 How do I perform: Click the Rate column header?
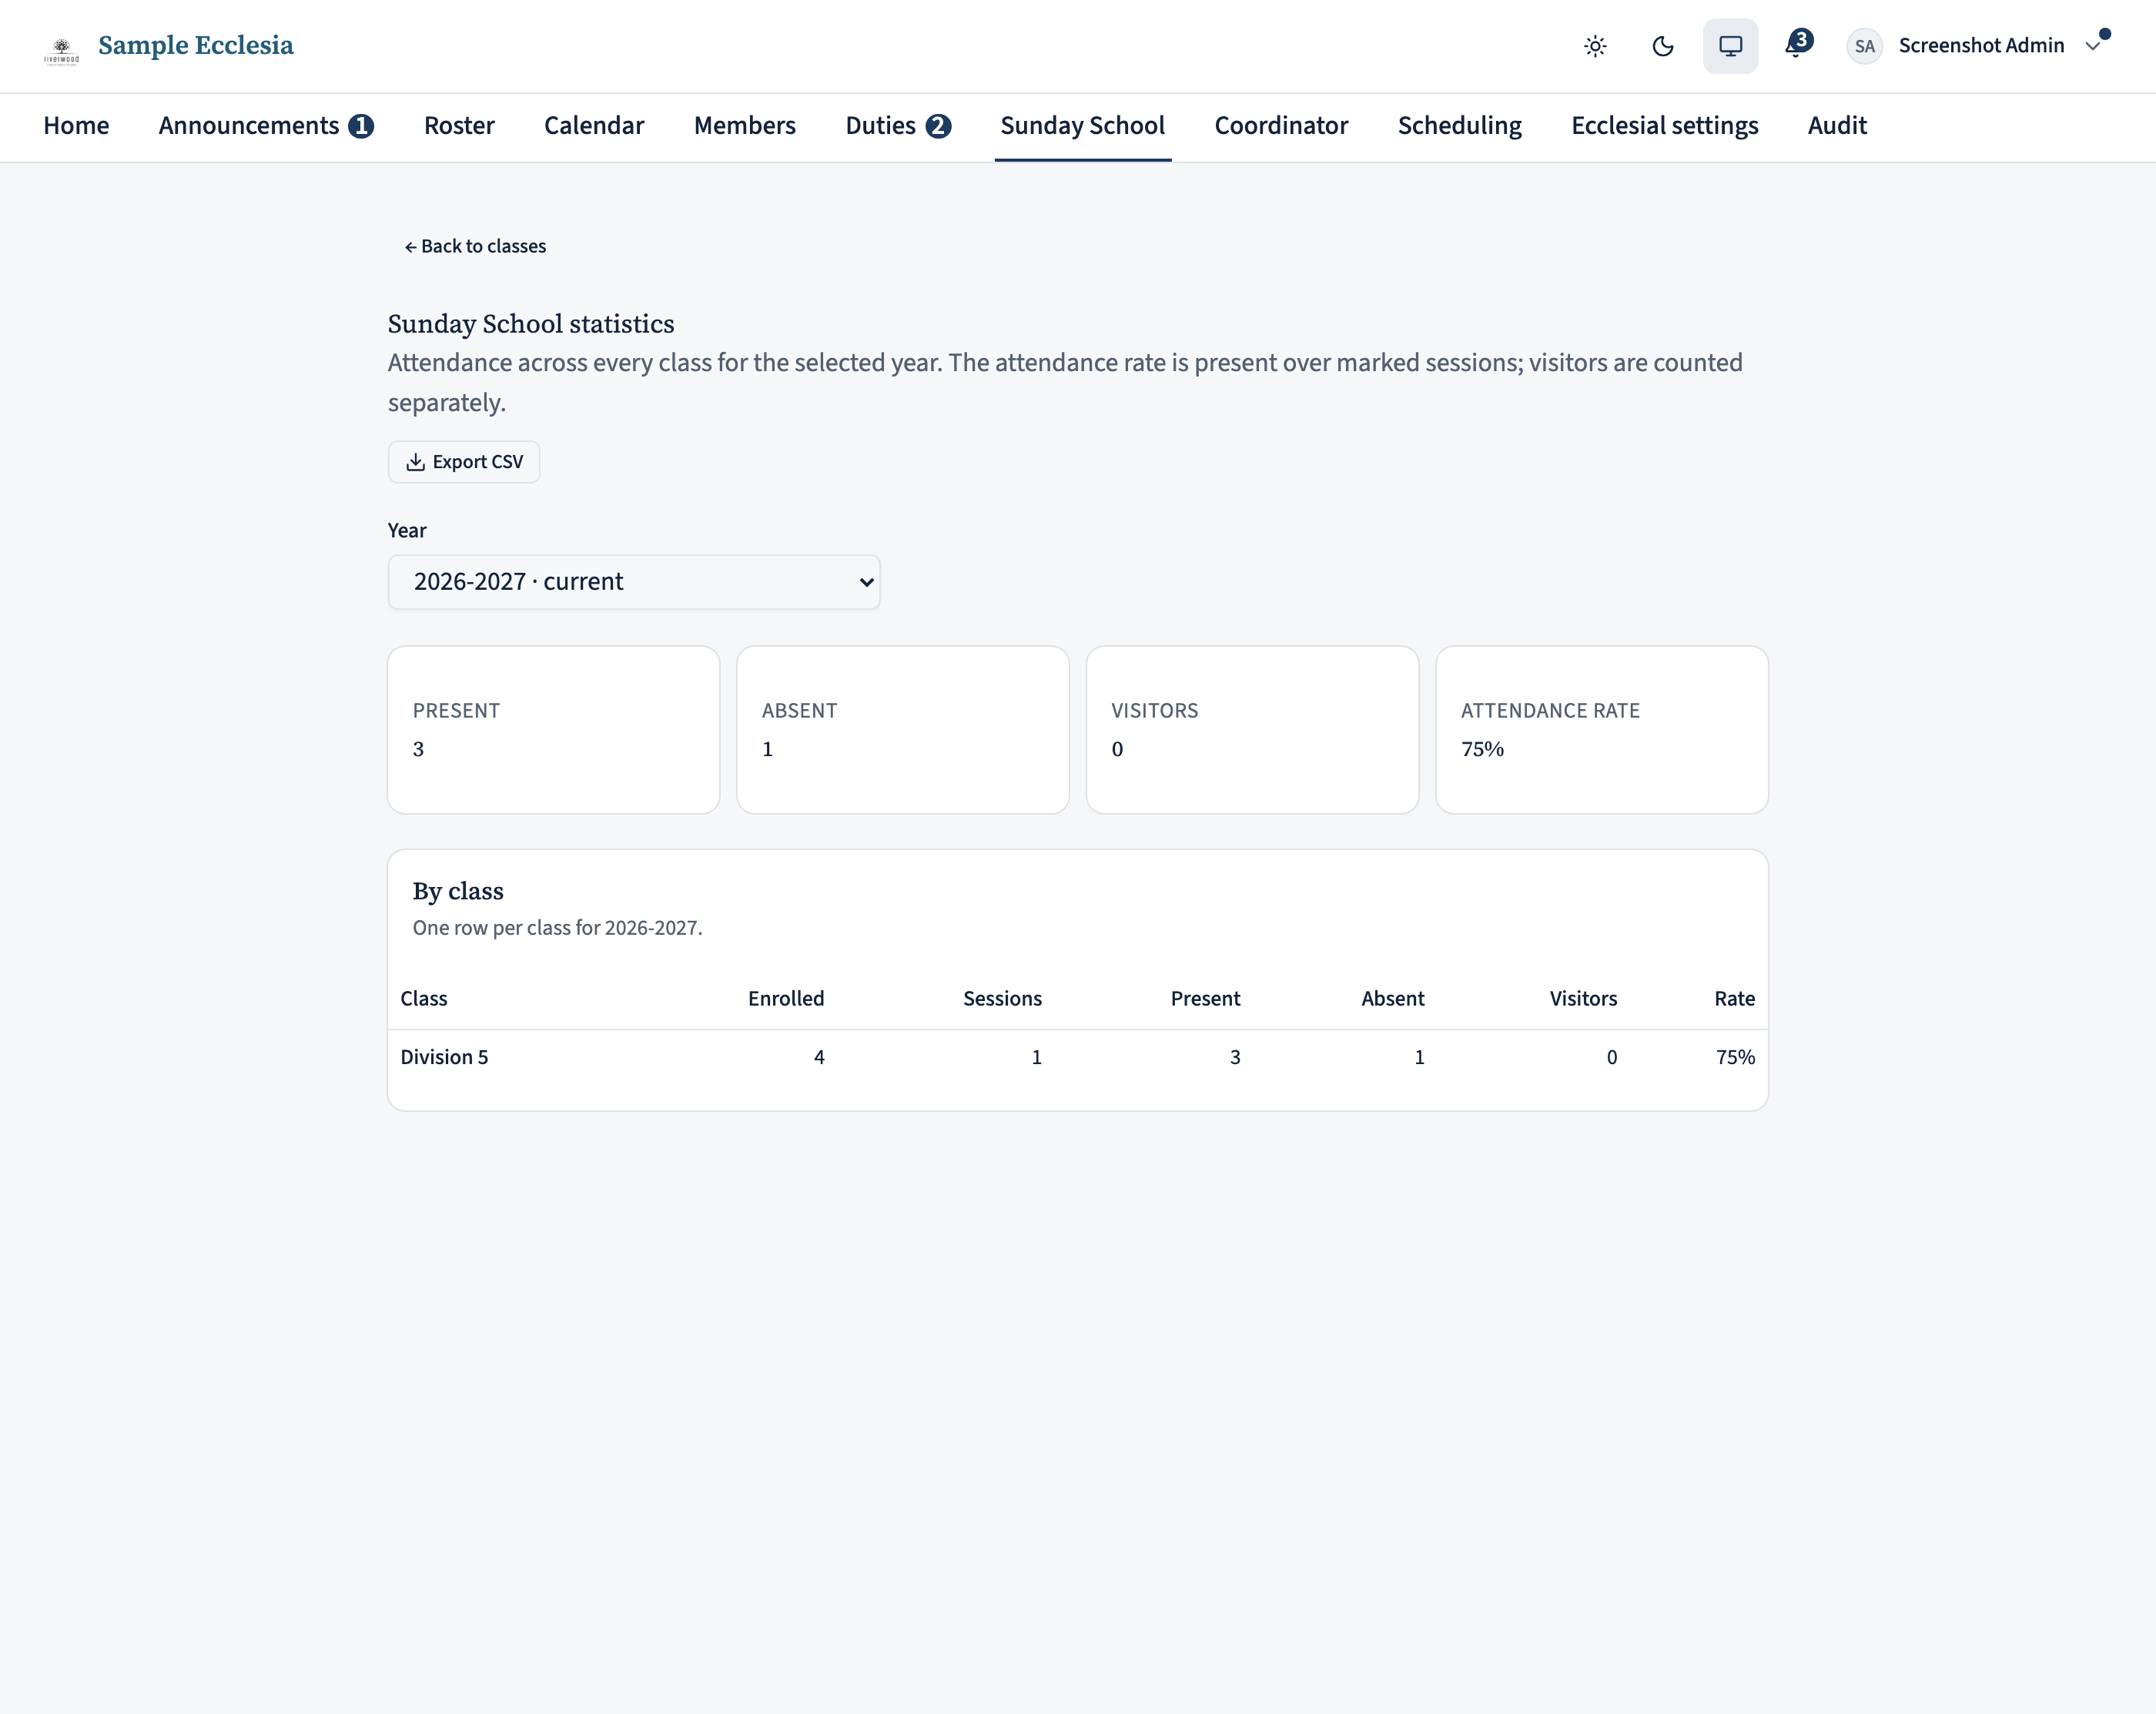[1734, 998]
